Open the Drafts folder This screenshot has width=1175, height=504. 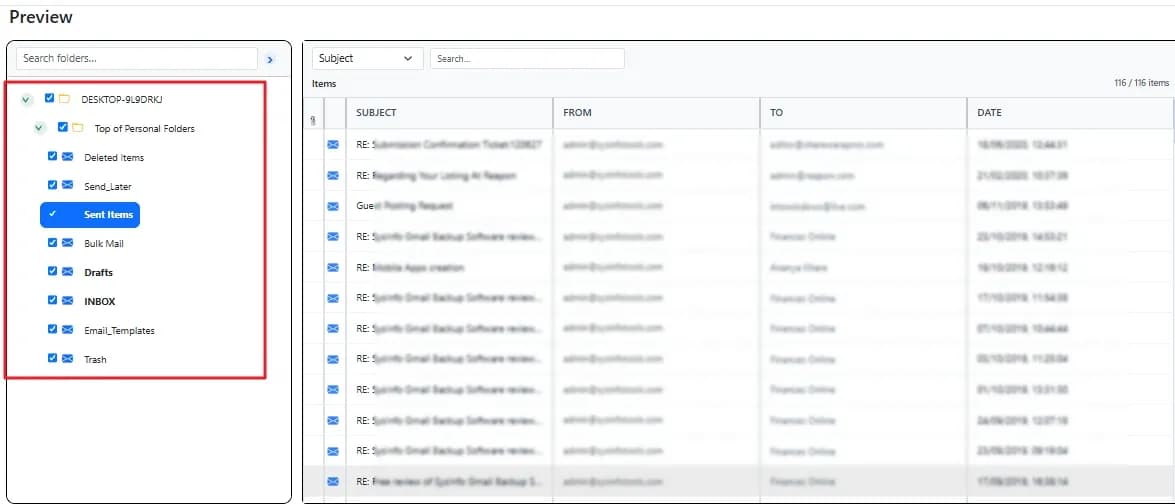(98, 273)
